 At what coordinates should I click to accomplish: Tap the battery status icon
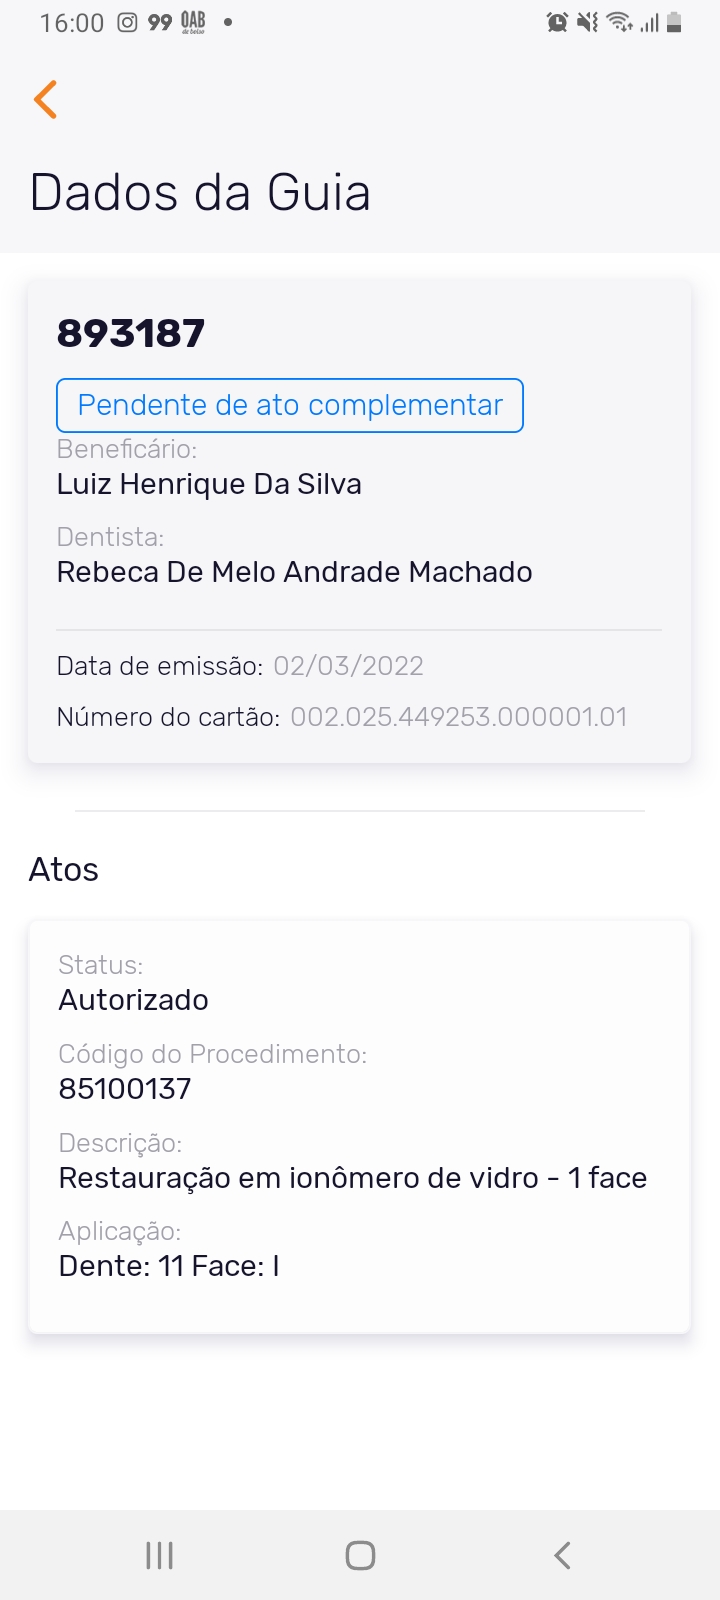[x=674, y=22]
